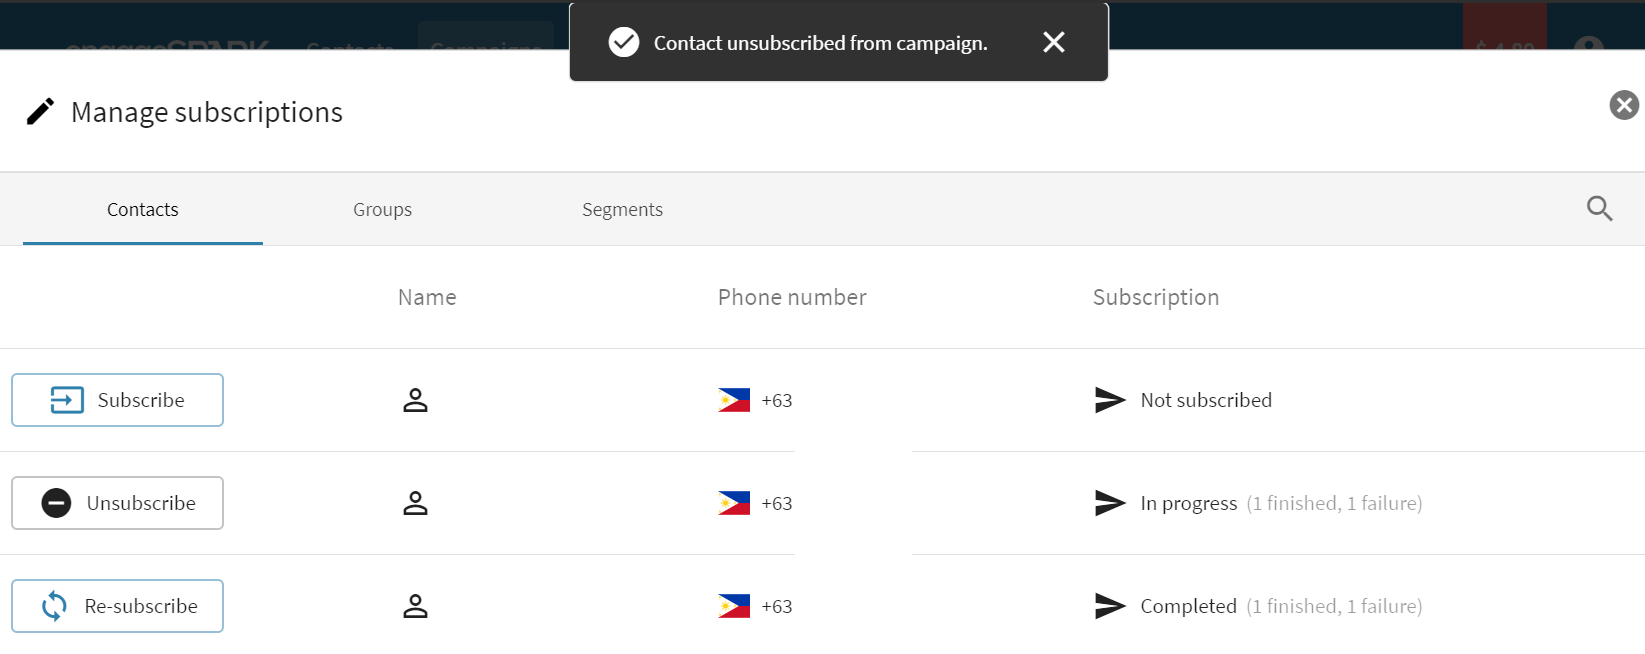Click the Phone number column header
Image resolution: width=1645 pixels, height=654 pixels.
792,297
